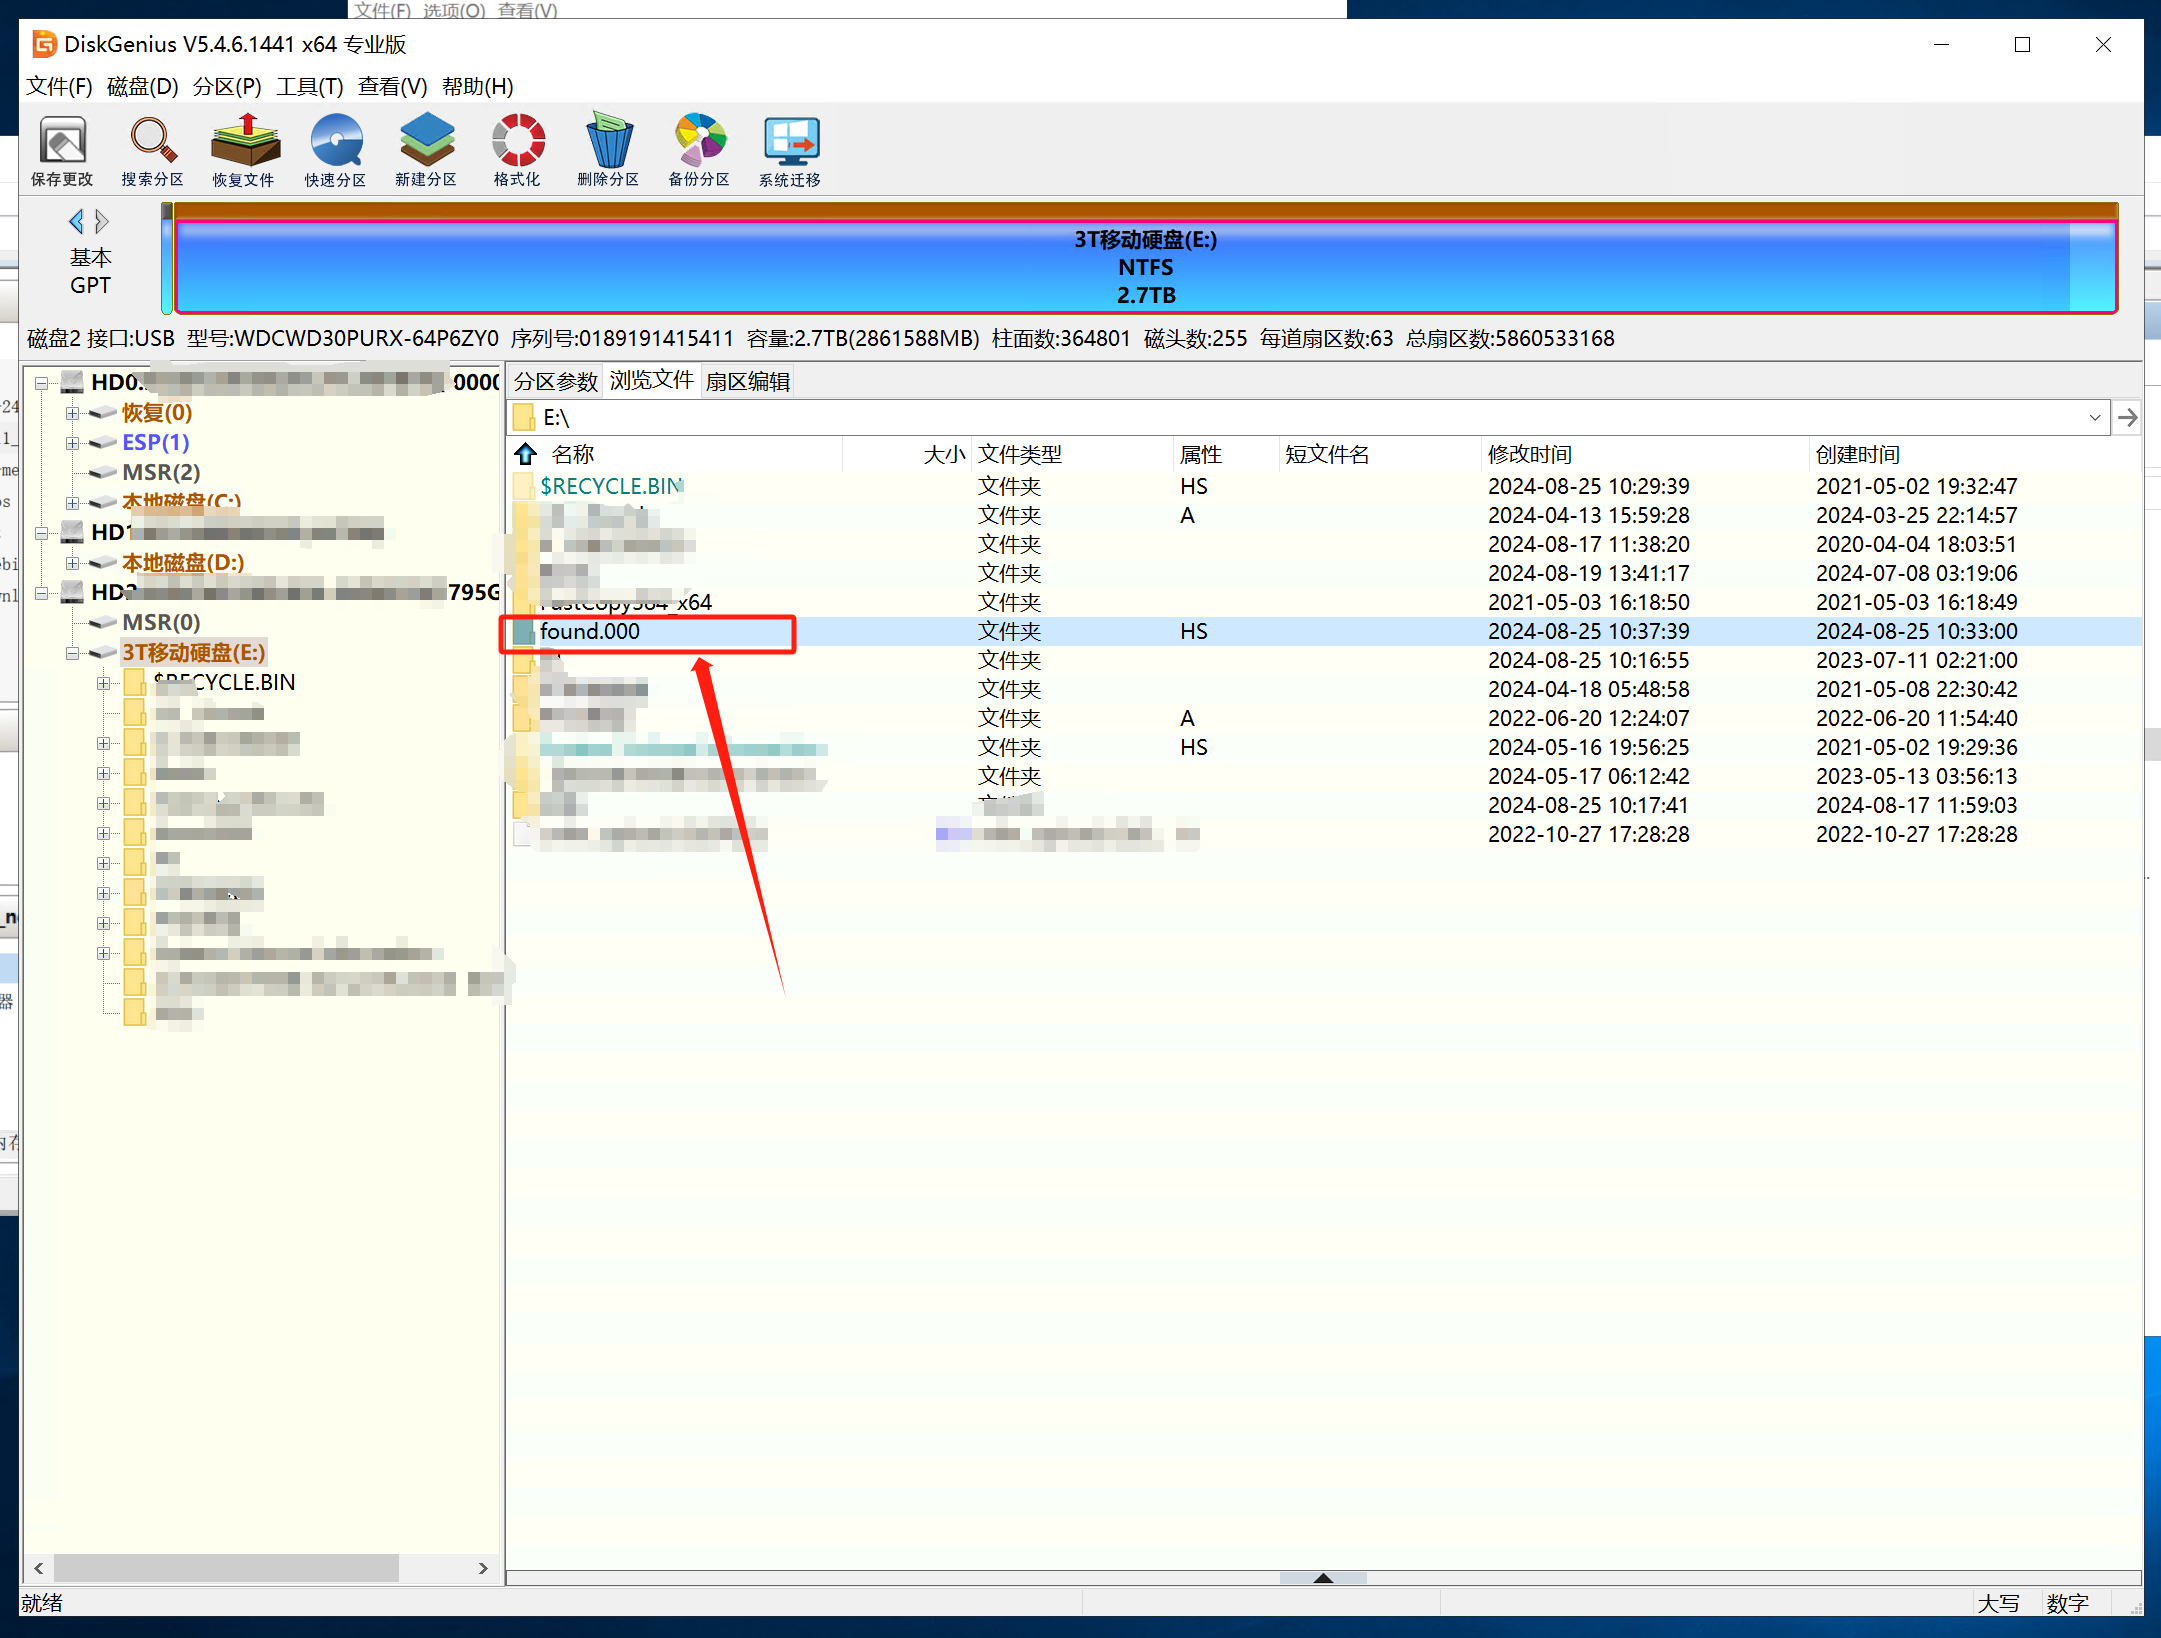Select the found.000 folder row
This screenshot has height=1638, width=2161.
point(590,632)
